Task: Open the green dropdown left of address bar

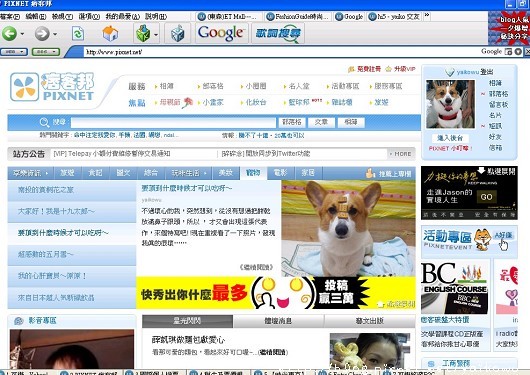Action: 46,52
